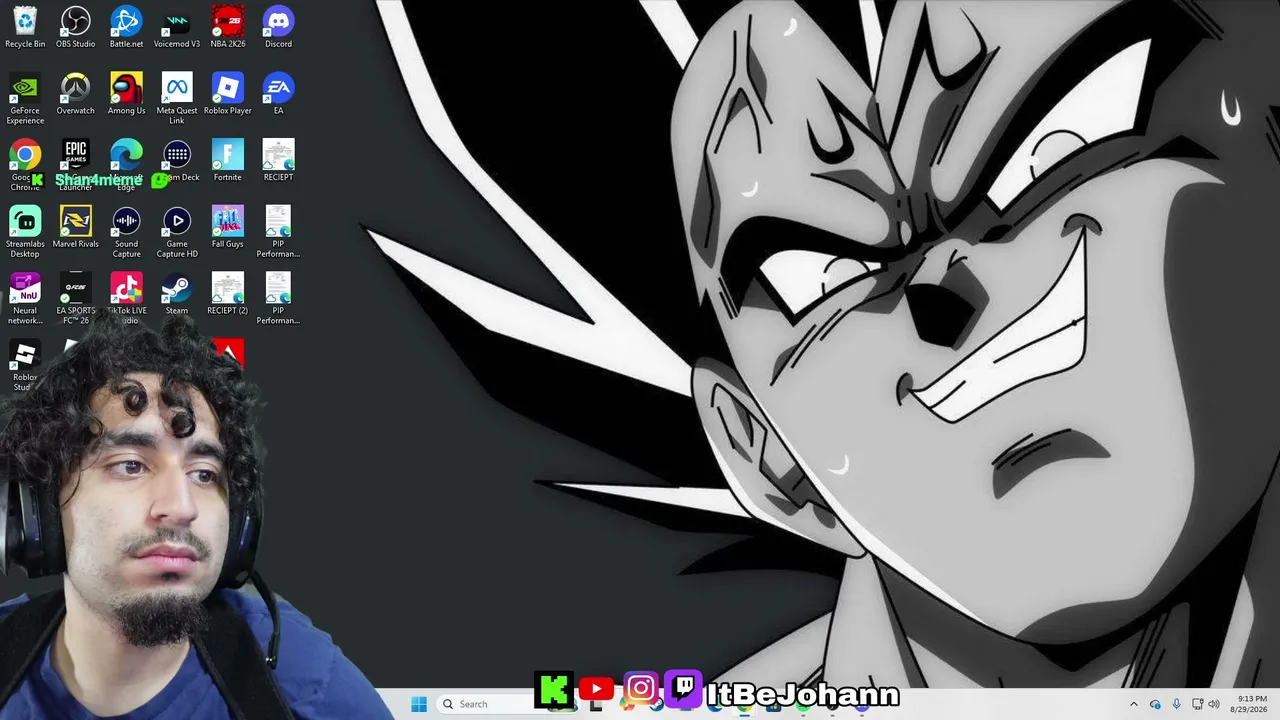Select the Roblox Player icon
Image resolution: width=1280 pixels, height=720 pixels.
pos(228,94)
